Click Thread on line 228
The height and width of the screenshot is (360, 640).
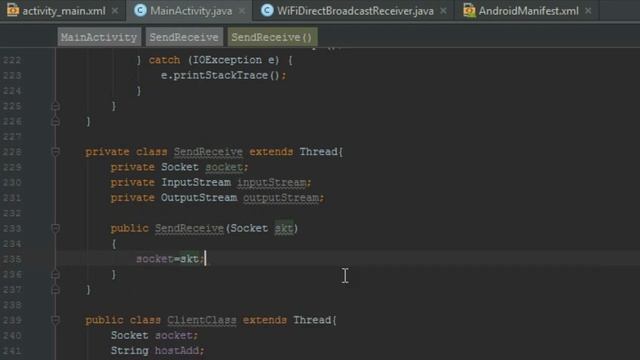(318, 152)
